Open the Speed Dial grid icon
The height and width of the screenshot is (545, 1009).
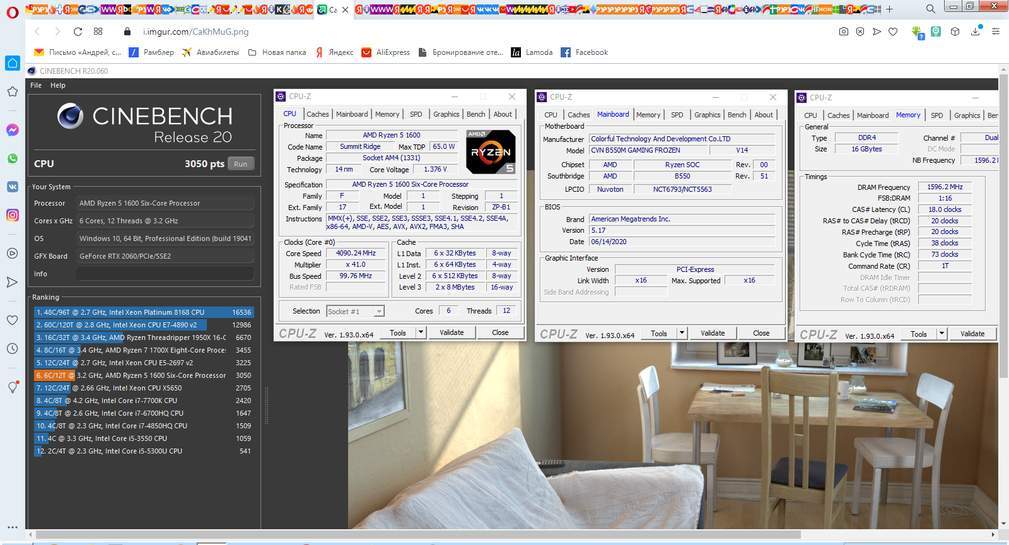coord(98,32)
